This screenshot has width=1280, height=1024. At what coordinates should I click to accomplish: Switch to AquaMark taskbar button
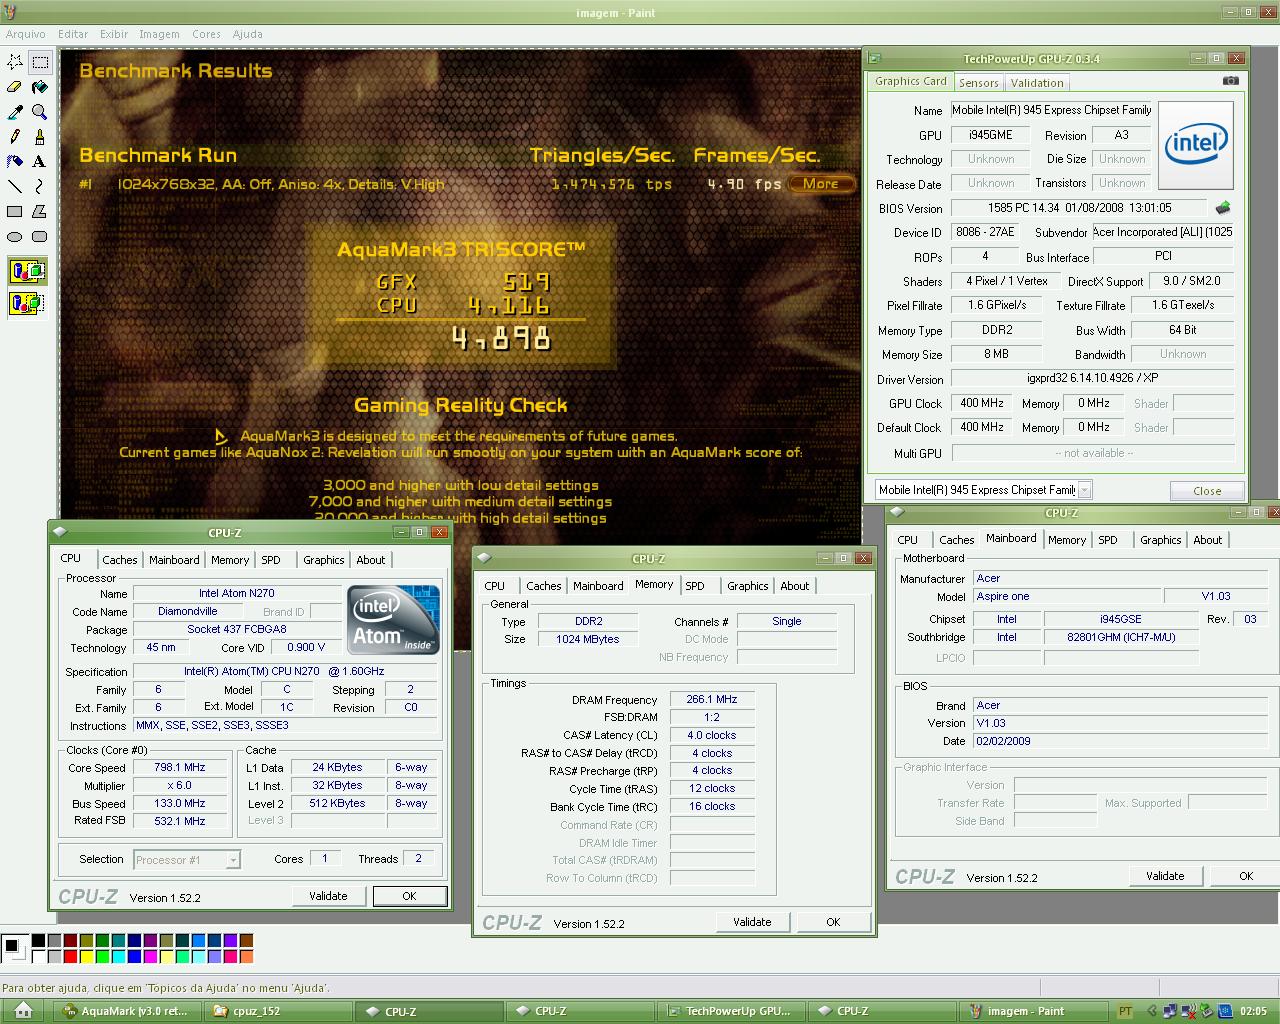[x=128, y=1011]
